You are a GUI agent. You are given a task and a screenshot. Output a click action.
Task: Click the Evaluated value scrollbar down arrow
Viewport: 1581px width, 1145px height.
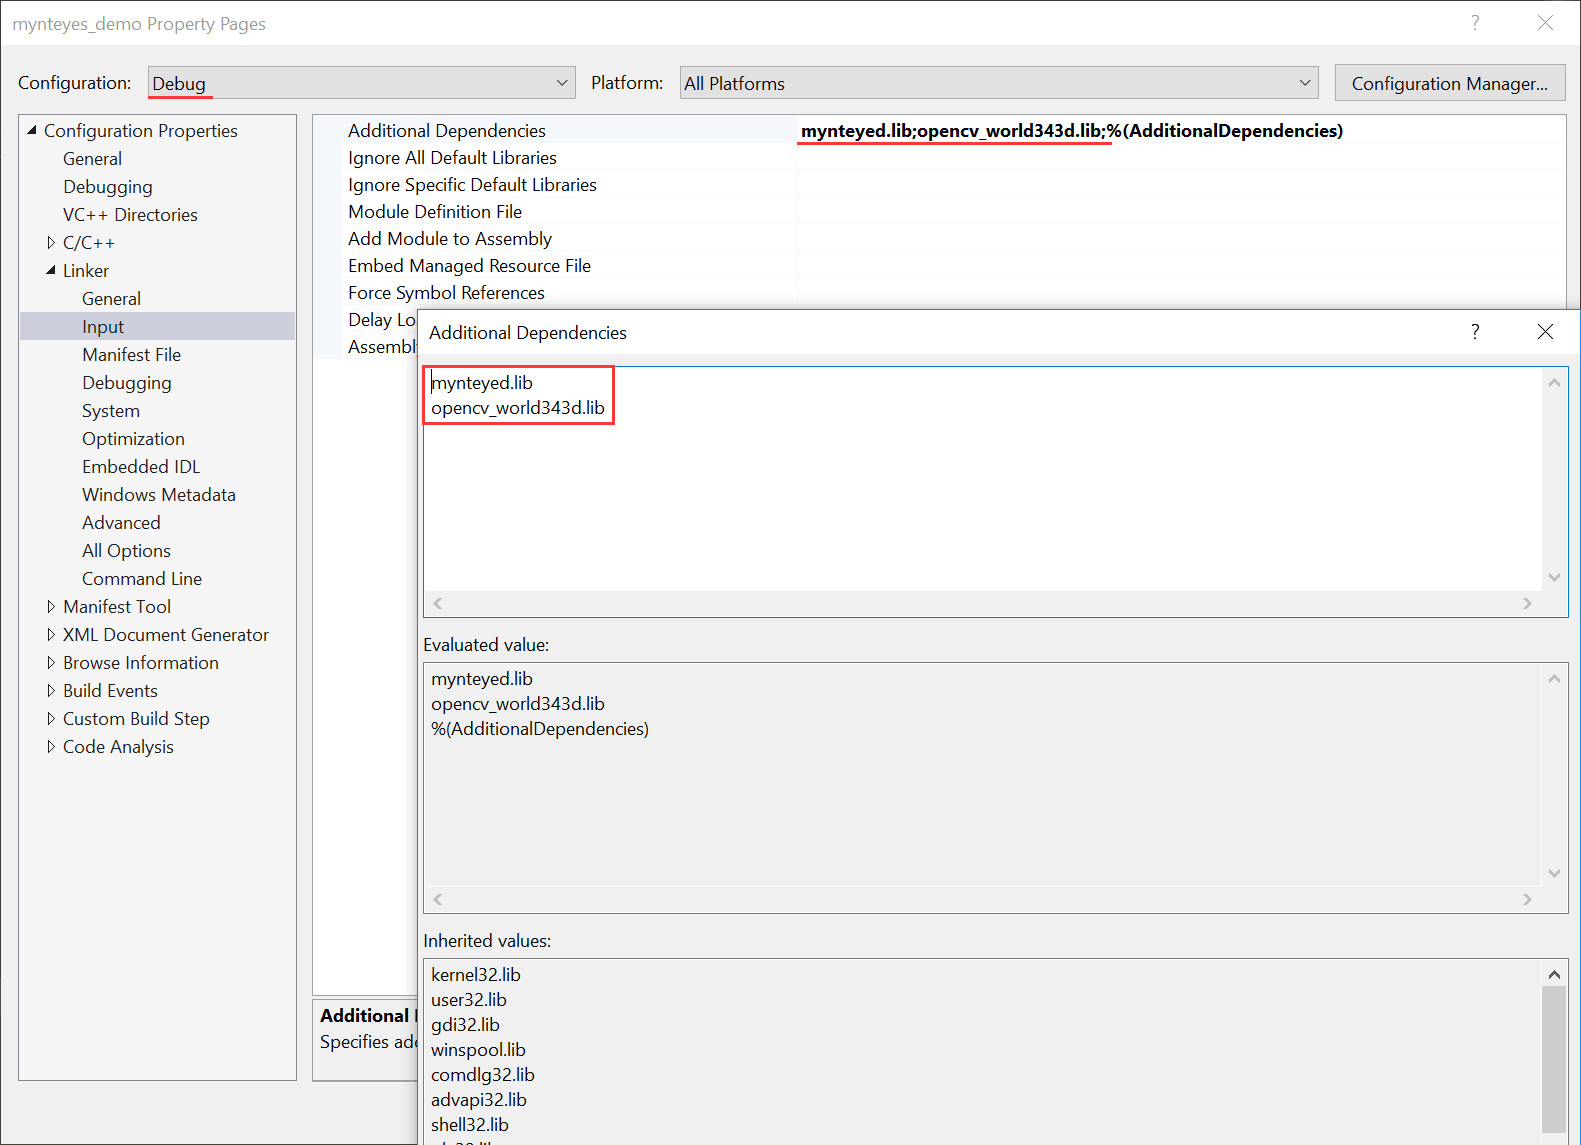point(1554,873)
